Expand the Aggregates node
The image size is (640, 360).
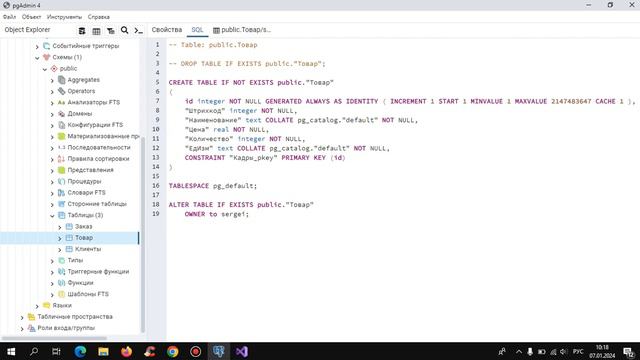[52, 80]
